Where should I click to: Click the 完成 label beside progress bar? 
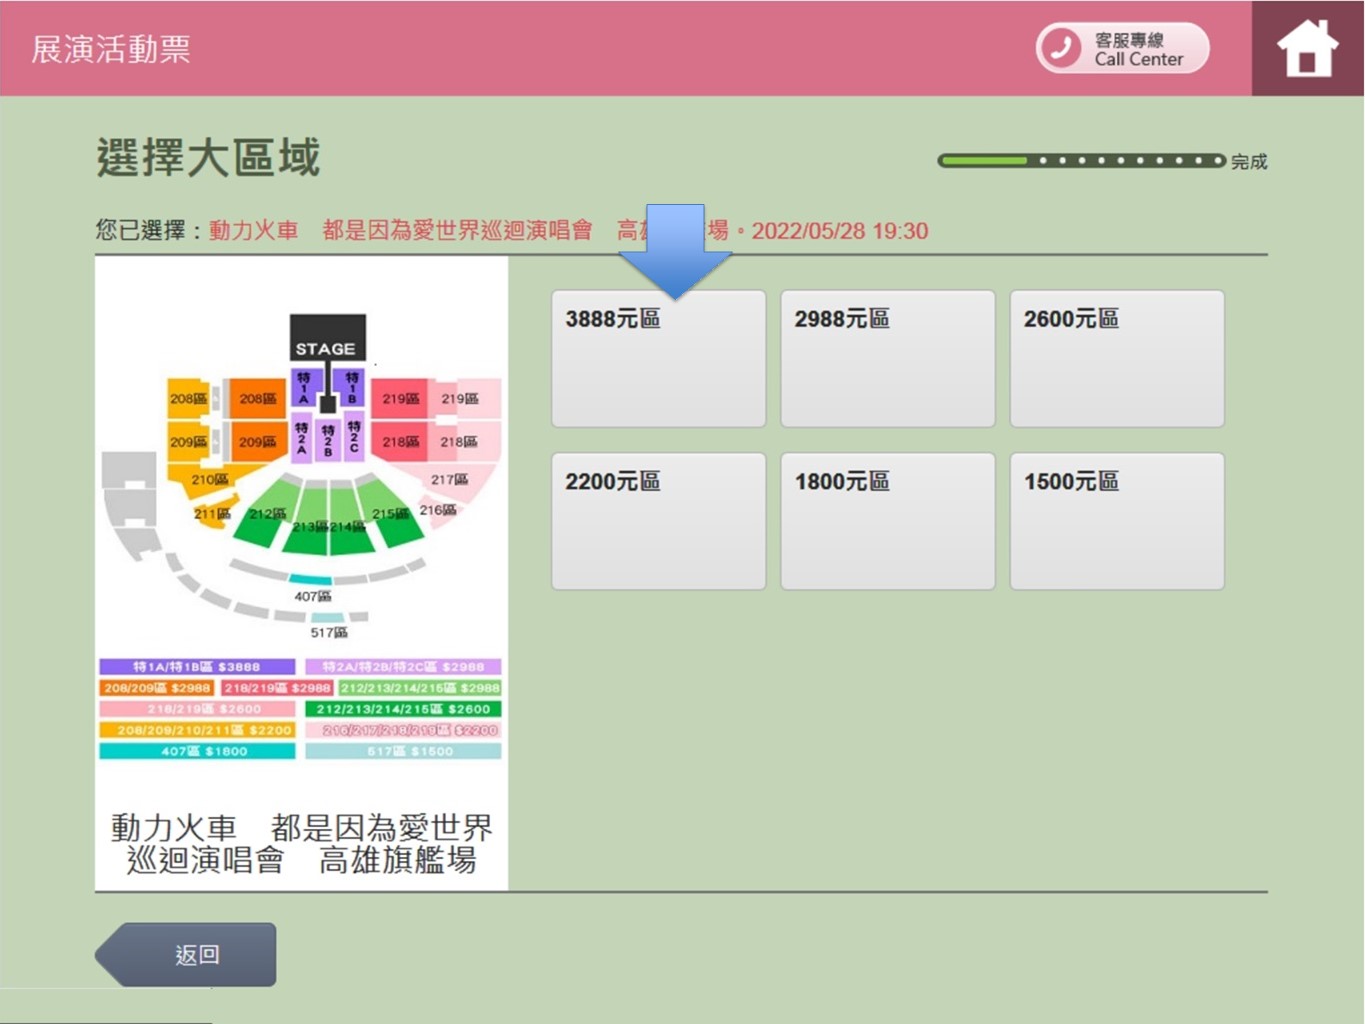[1249, 161]
